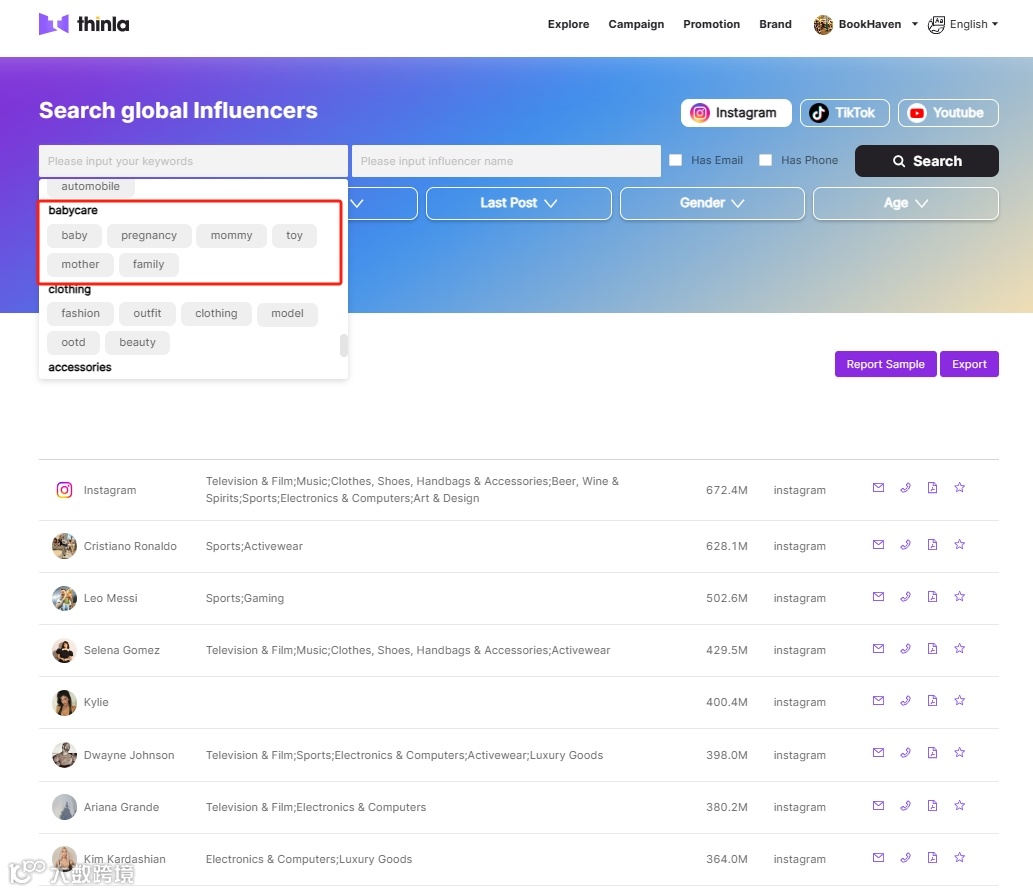Select the fashion keyword tag
Viewport: 1033px width, 892px height.
(x=80, y=314)
